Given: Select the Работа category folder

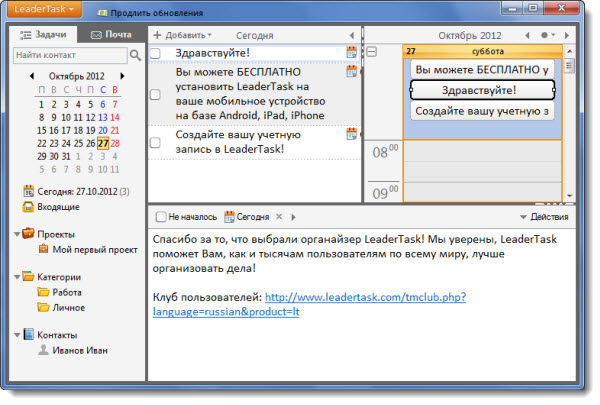Looking at the screenshot, I should (x=43, y=293).
